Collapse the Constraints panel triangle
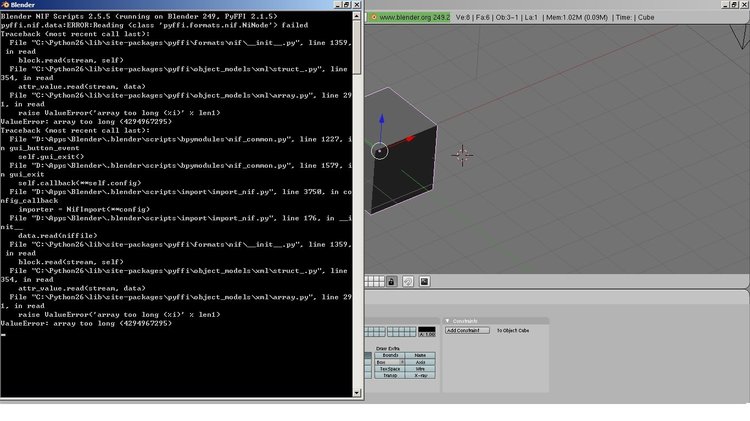This screenshot has width=750, height=421. pyautogui.click(x=447, y=321)
